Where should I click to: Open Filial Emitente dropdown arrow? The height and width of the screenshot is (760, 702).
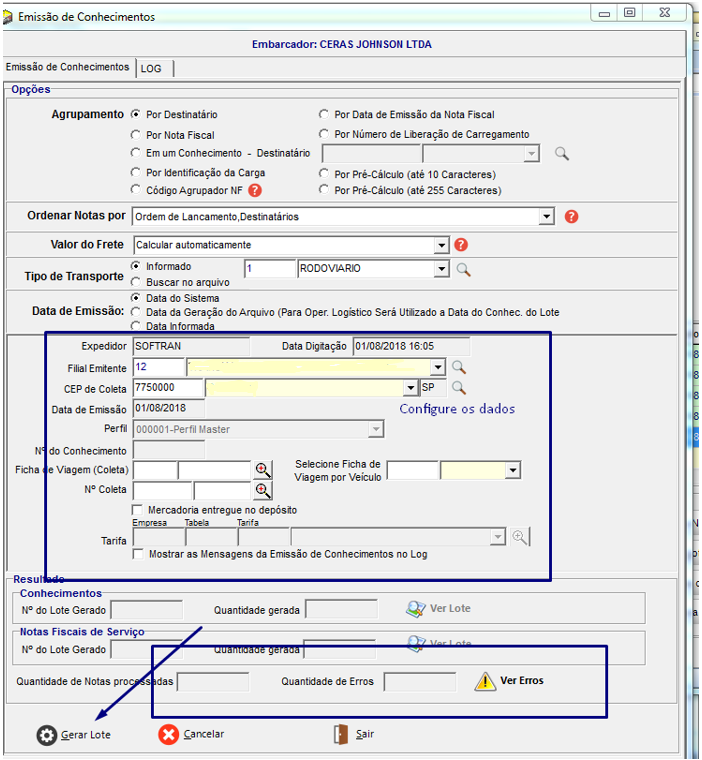438,367
